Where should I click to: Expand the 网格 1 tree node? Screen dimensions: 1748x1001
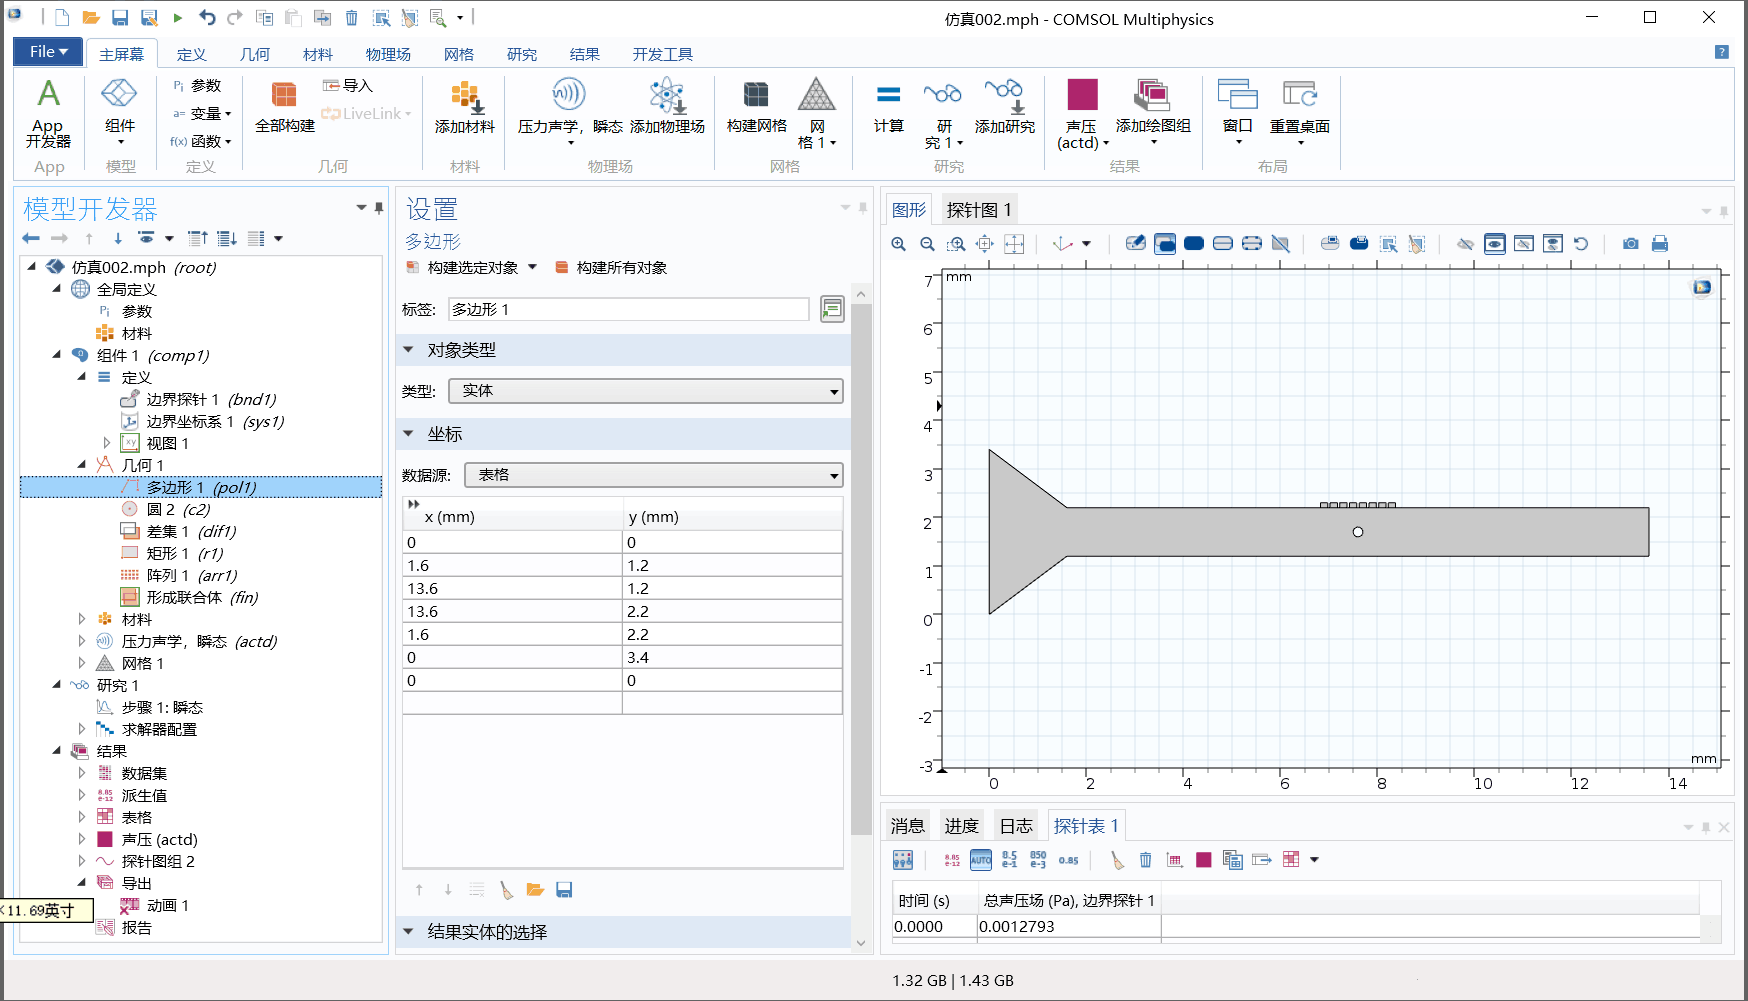point(82,663)
